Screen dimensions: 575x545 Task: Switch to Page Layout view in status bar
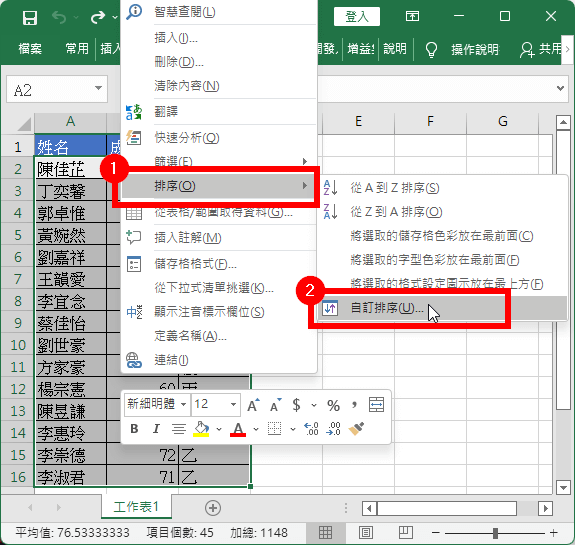click(x=366, y=533)
